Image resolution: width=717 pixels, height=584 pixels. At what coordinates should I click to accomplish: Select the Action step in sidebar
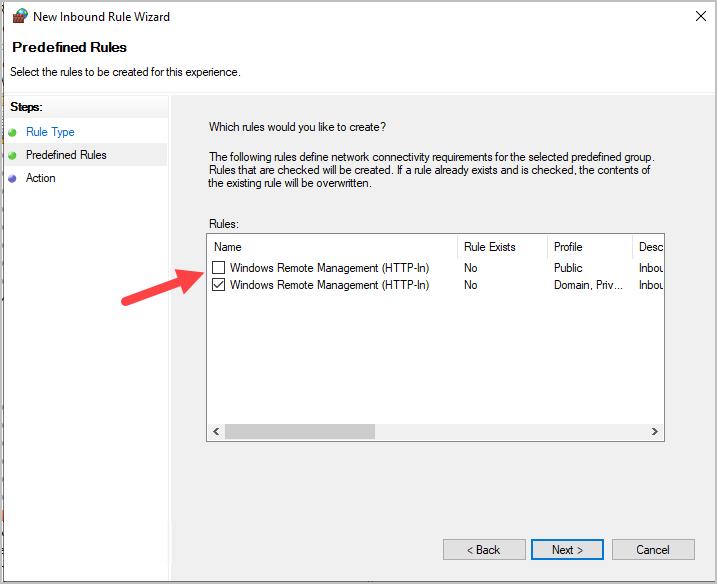pos(41,178)
